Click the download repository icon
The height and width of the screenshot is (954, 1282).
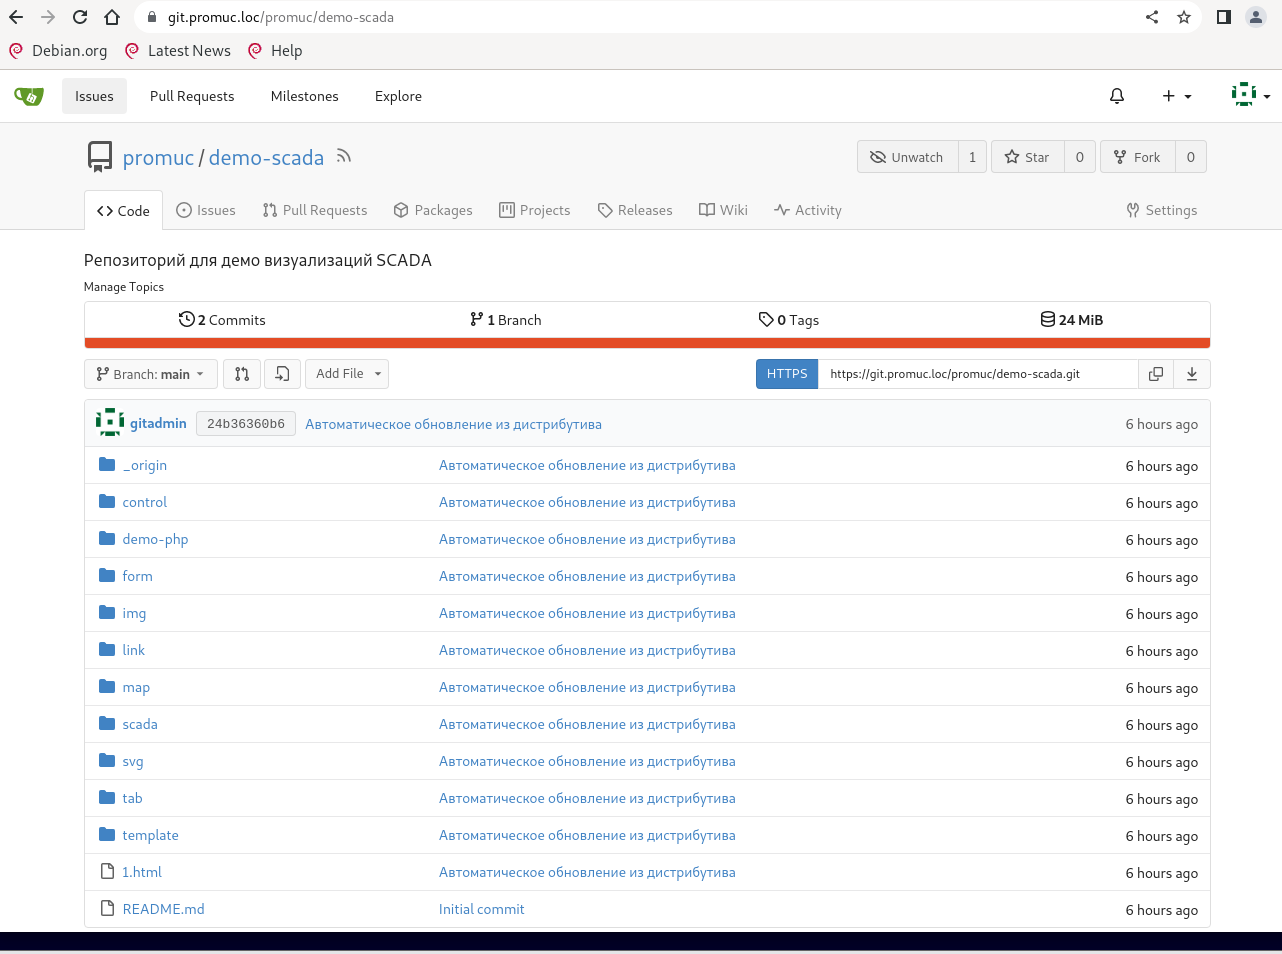coord(1192,374)
